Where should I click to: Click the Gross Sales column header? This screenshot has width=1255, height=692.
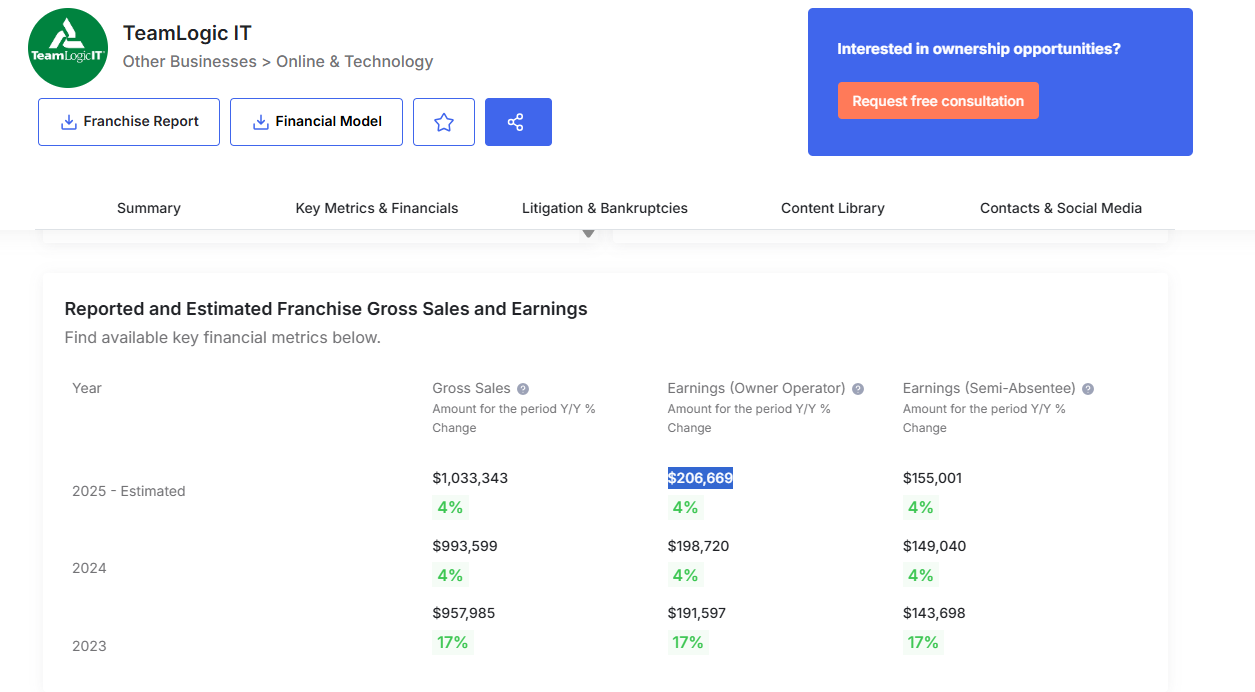point(471,388)
